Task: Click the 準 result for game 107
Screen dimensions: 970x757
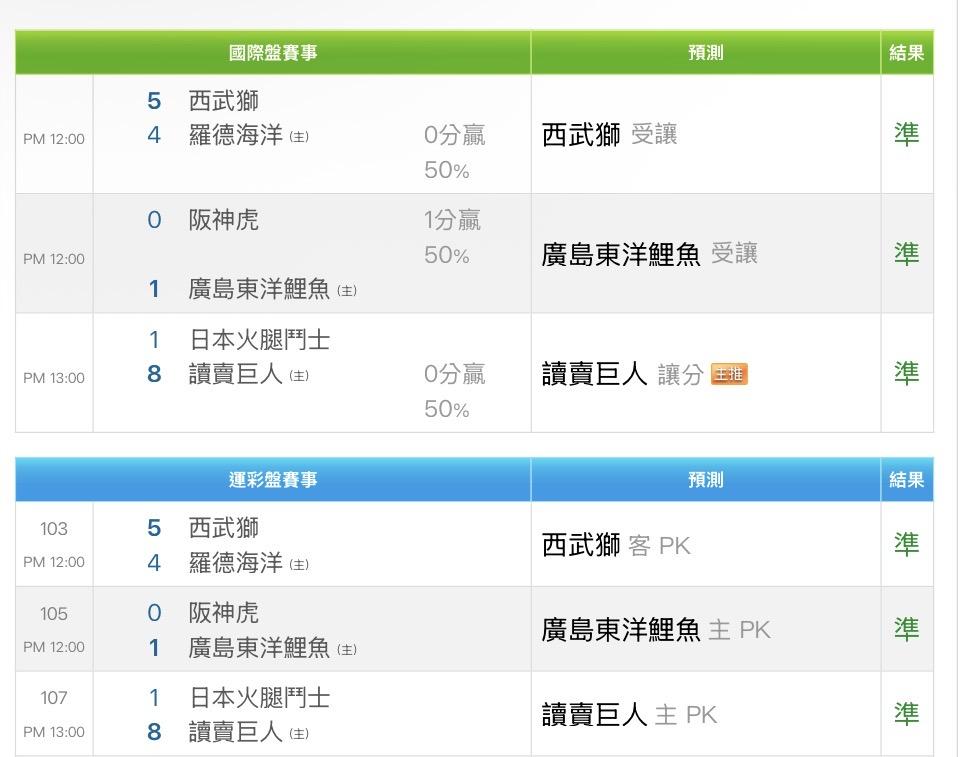Action: 906,714
